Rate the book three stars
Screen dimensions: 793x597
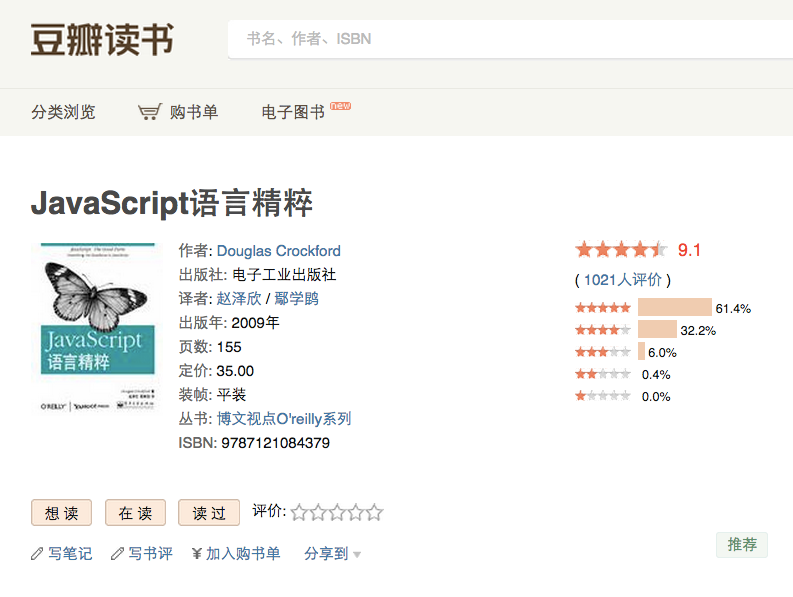coord(337,513)
